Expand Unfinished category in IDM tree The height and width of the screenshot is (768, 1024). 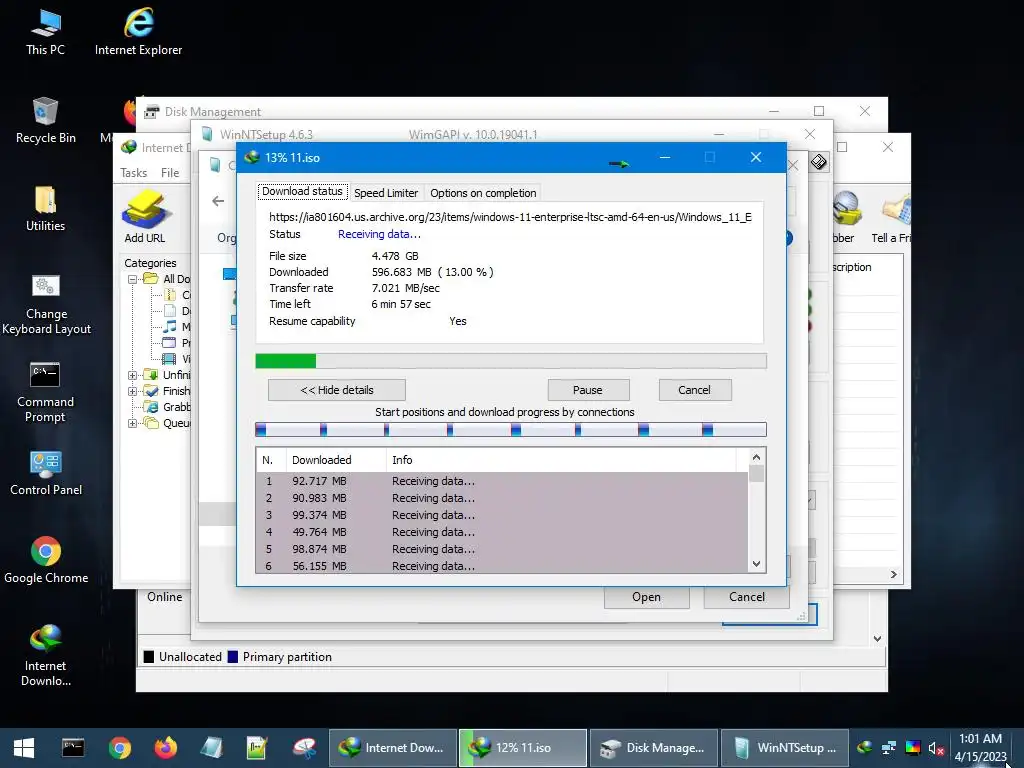(133, 375)
